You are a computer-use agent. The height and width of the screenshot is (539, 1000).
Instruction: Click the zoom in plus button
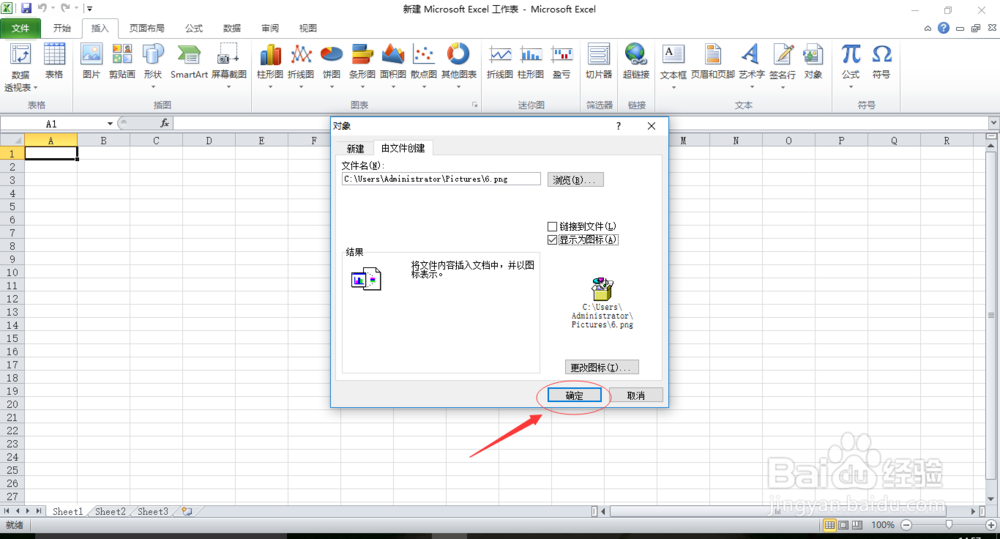tap(990, 525)
